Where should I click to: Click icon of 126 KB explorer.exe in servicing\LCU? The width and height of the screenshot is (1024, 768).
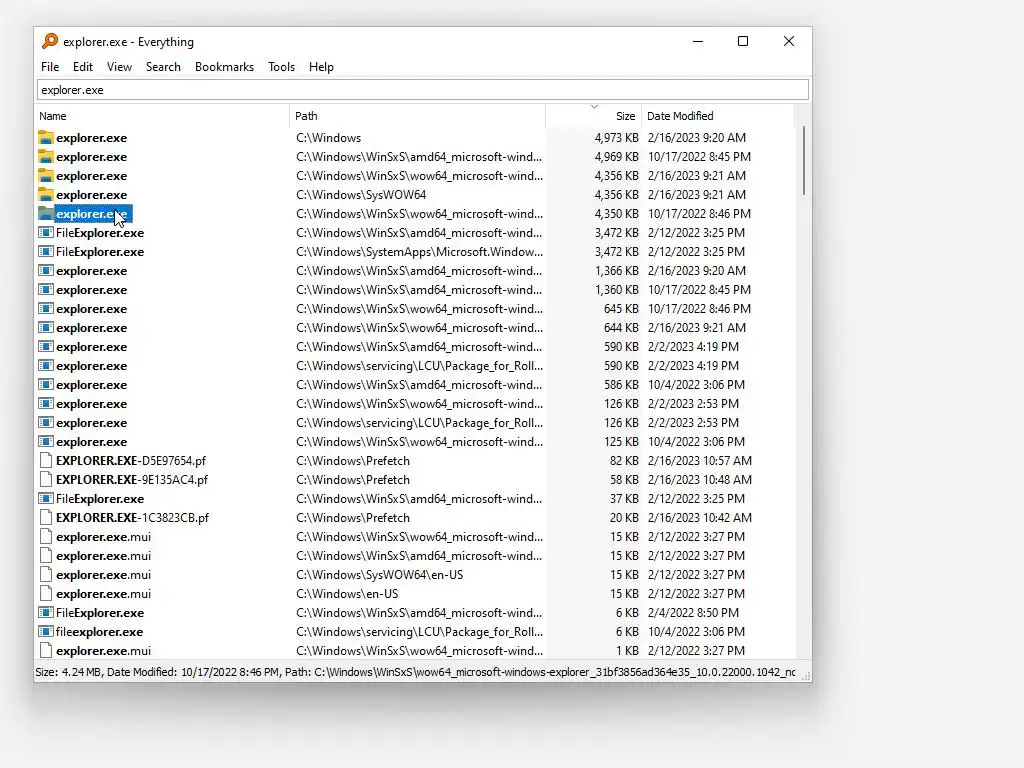[46, 423]
